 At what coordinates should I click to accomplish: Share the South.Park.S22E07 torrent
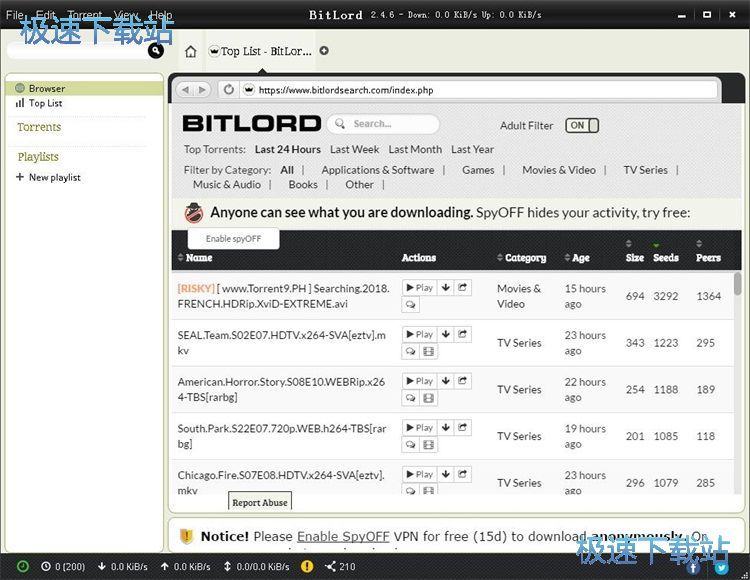[x=462, y=427]
